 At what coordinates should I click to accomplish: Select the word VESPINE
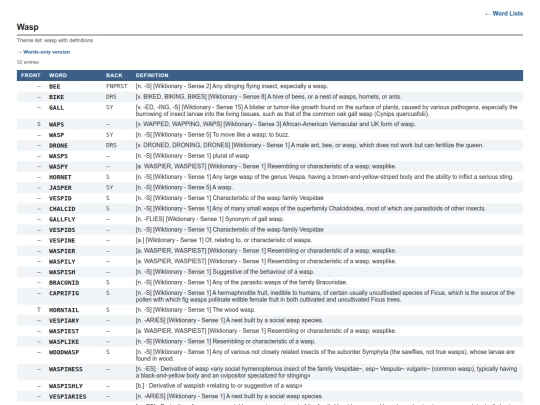62,240
